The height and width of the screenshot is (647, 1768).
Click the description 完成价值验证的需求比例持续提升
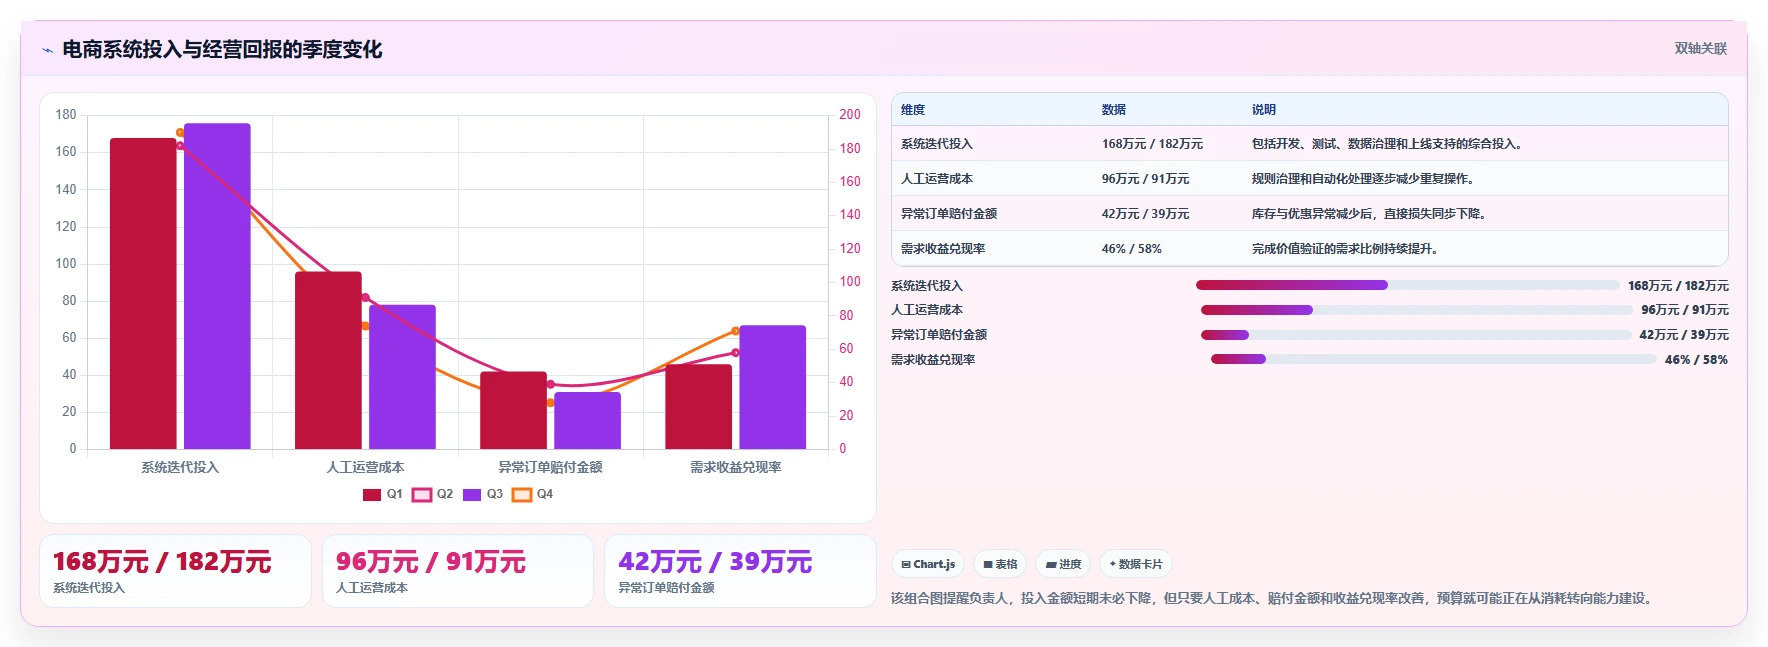[x=1347, y=249]
